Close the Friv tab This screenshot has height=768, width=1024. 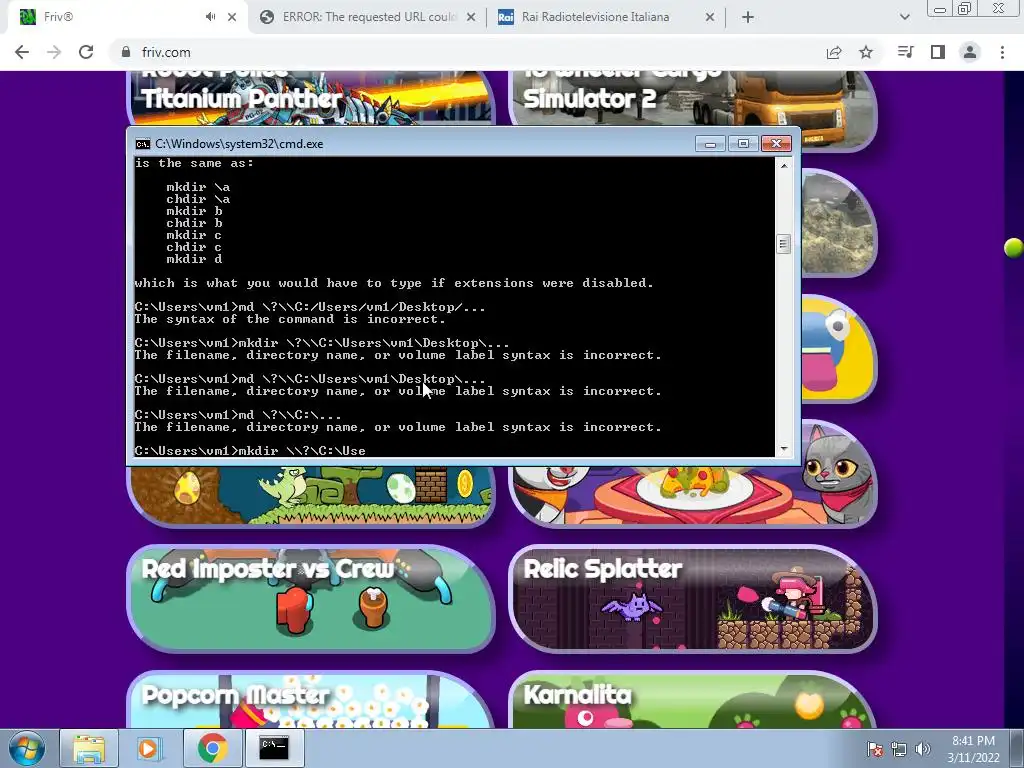232,17
